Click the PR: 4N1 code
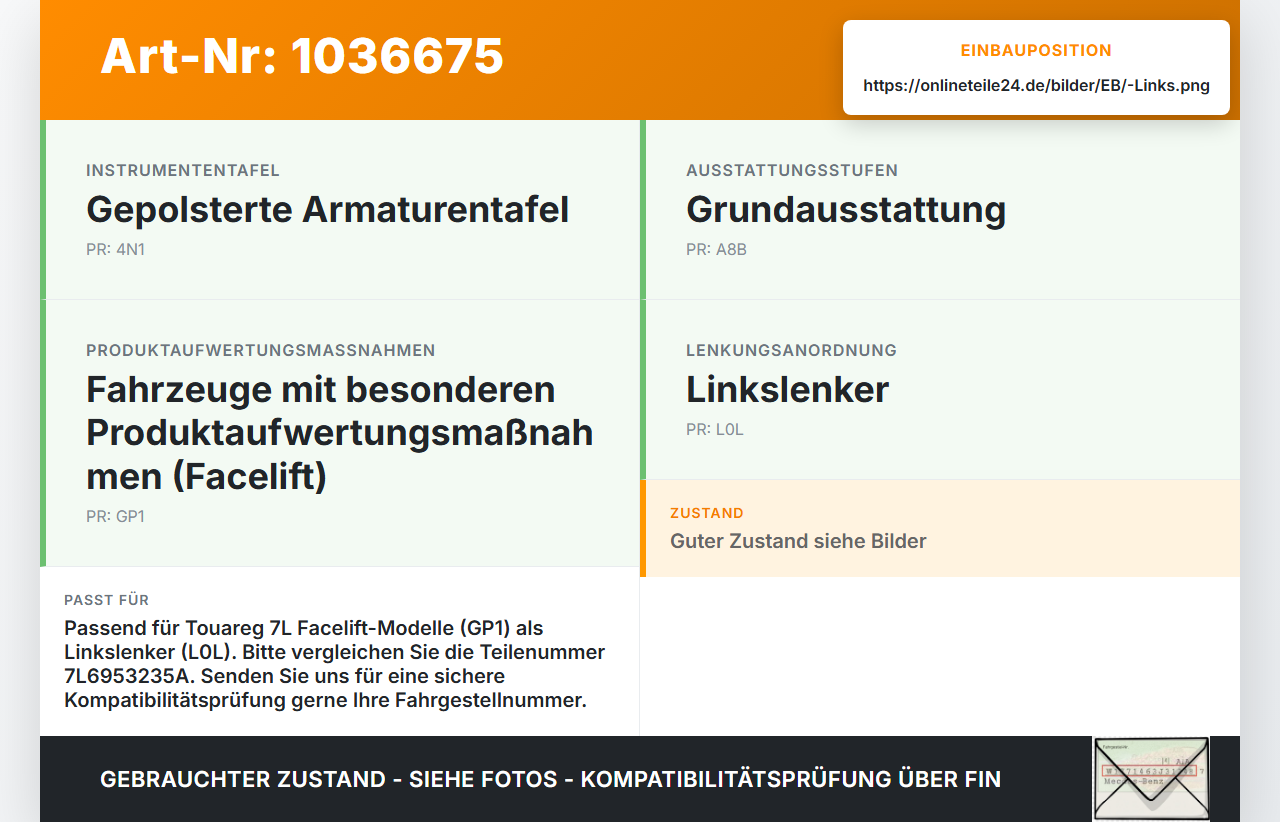The image size is (1280, 822). [x=115, y=249]
